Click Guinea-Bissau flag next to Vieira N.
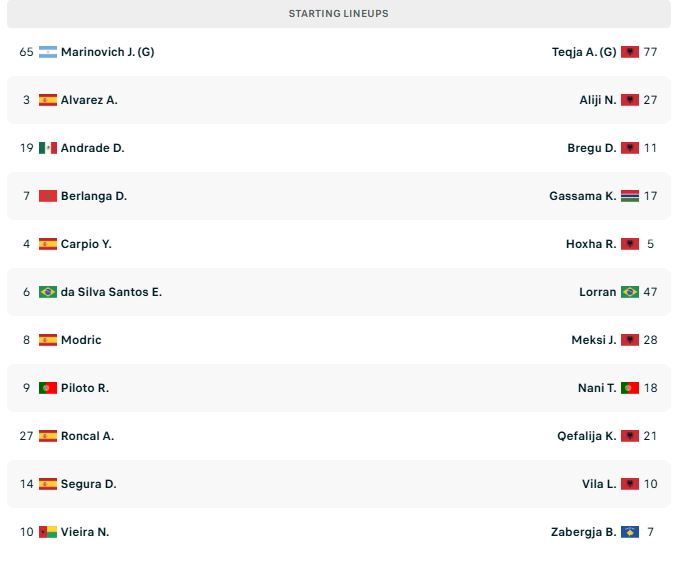 (x=48, y=532)
